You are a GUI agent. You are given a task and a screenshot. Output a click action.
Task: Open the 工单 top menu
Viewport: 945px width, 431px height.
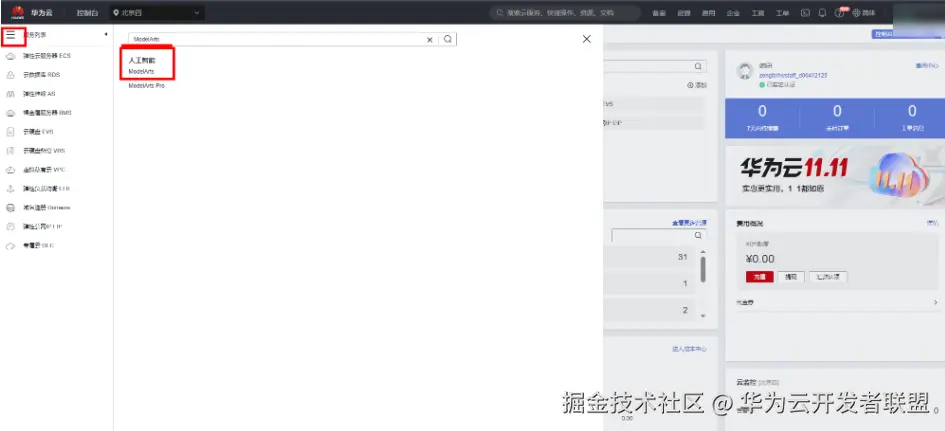pos(782,13)
